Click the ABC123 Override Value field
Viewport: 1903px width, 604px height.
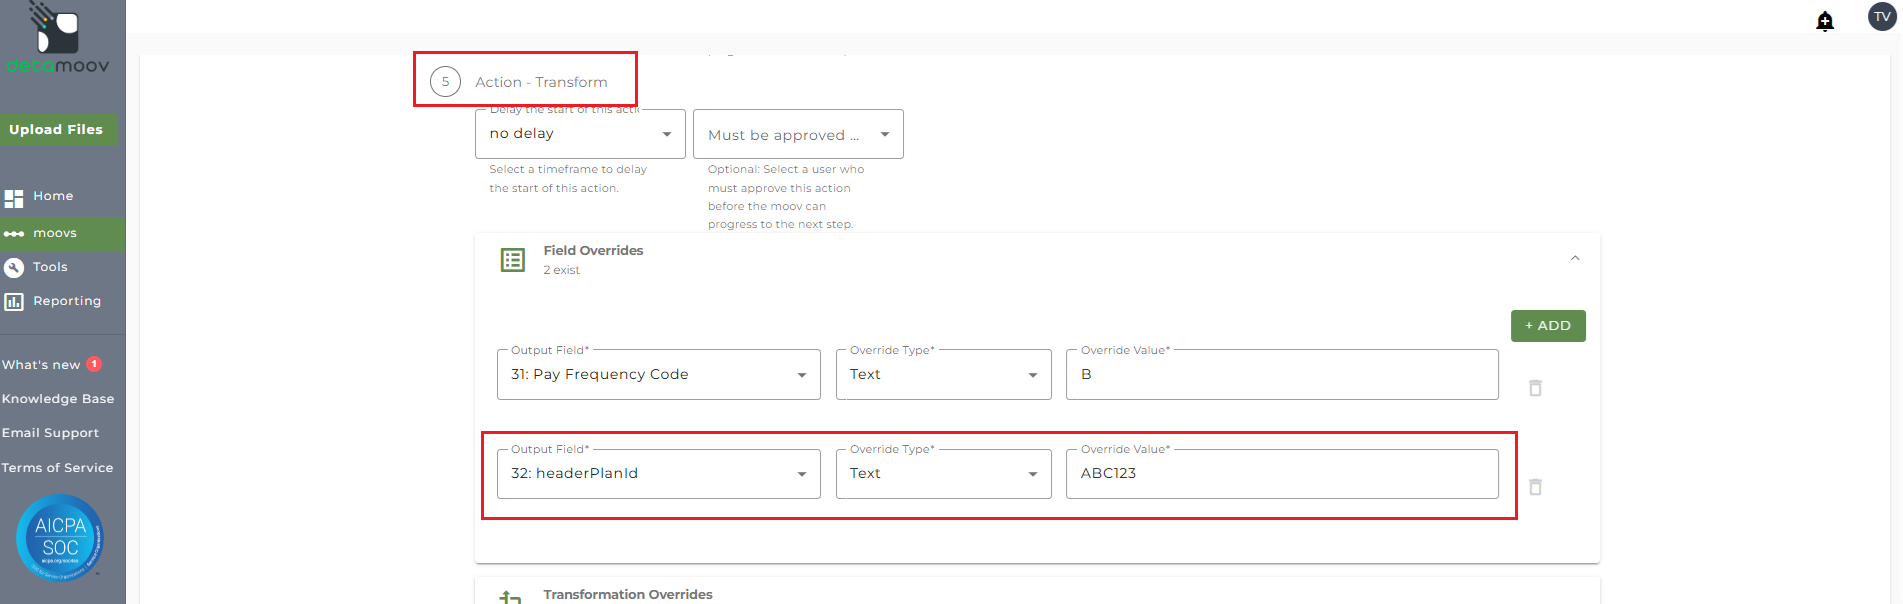[x=1281, y=474]
